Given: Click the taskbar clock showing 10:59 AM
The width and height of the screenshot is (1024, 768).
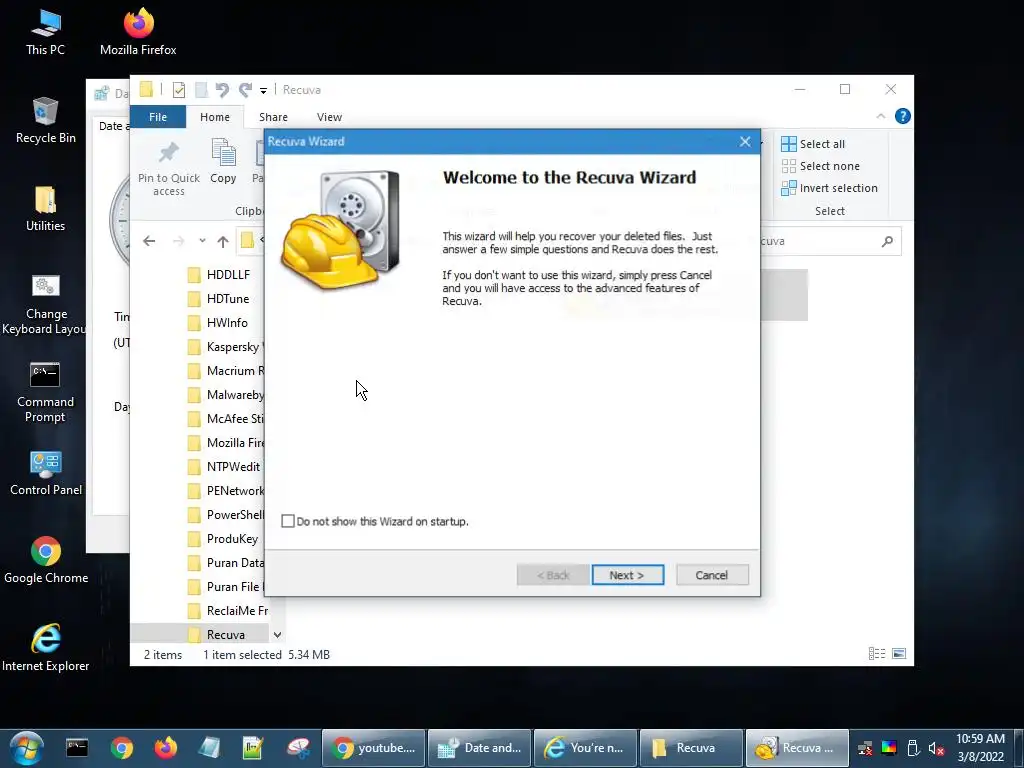Looking at the screenshot, I should click(980, 748).
